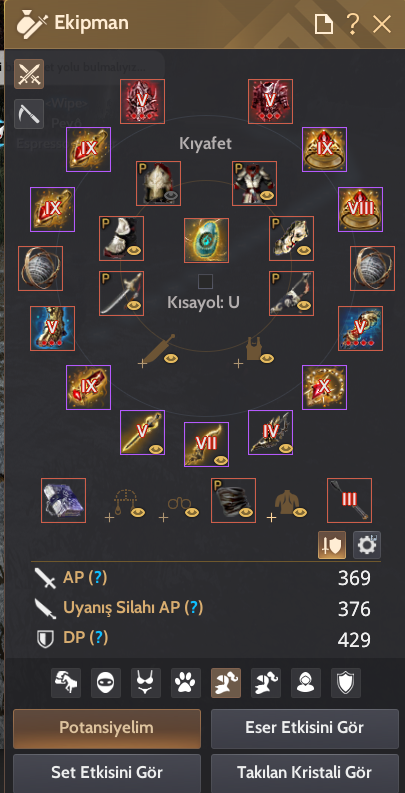Open Takılan Kristali Gör
Viewport: 405px width, 793px height.
pos(304,773)
